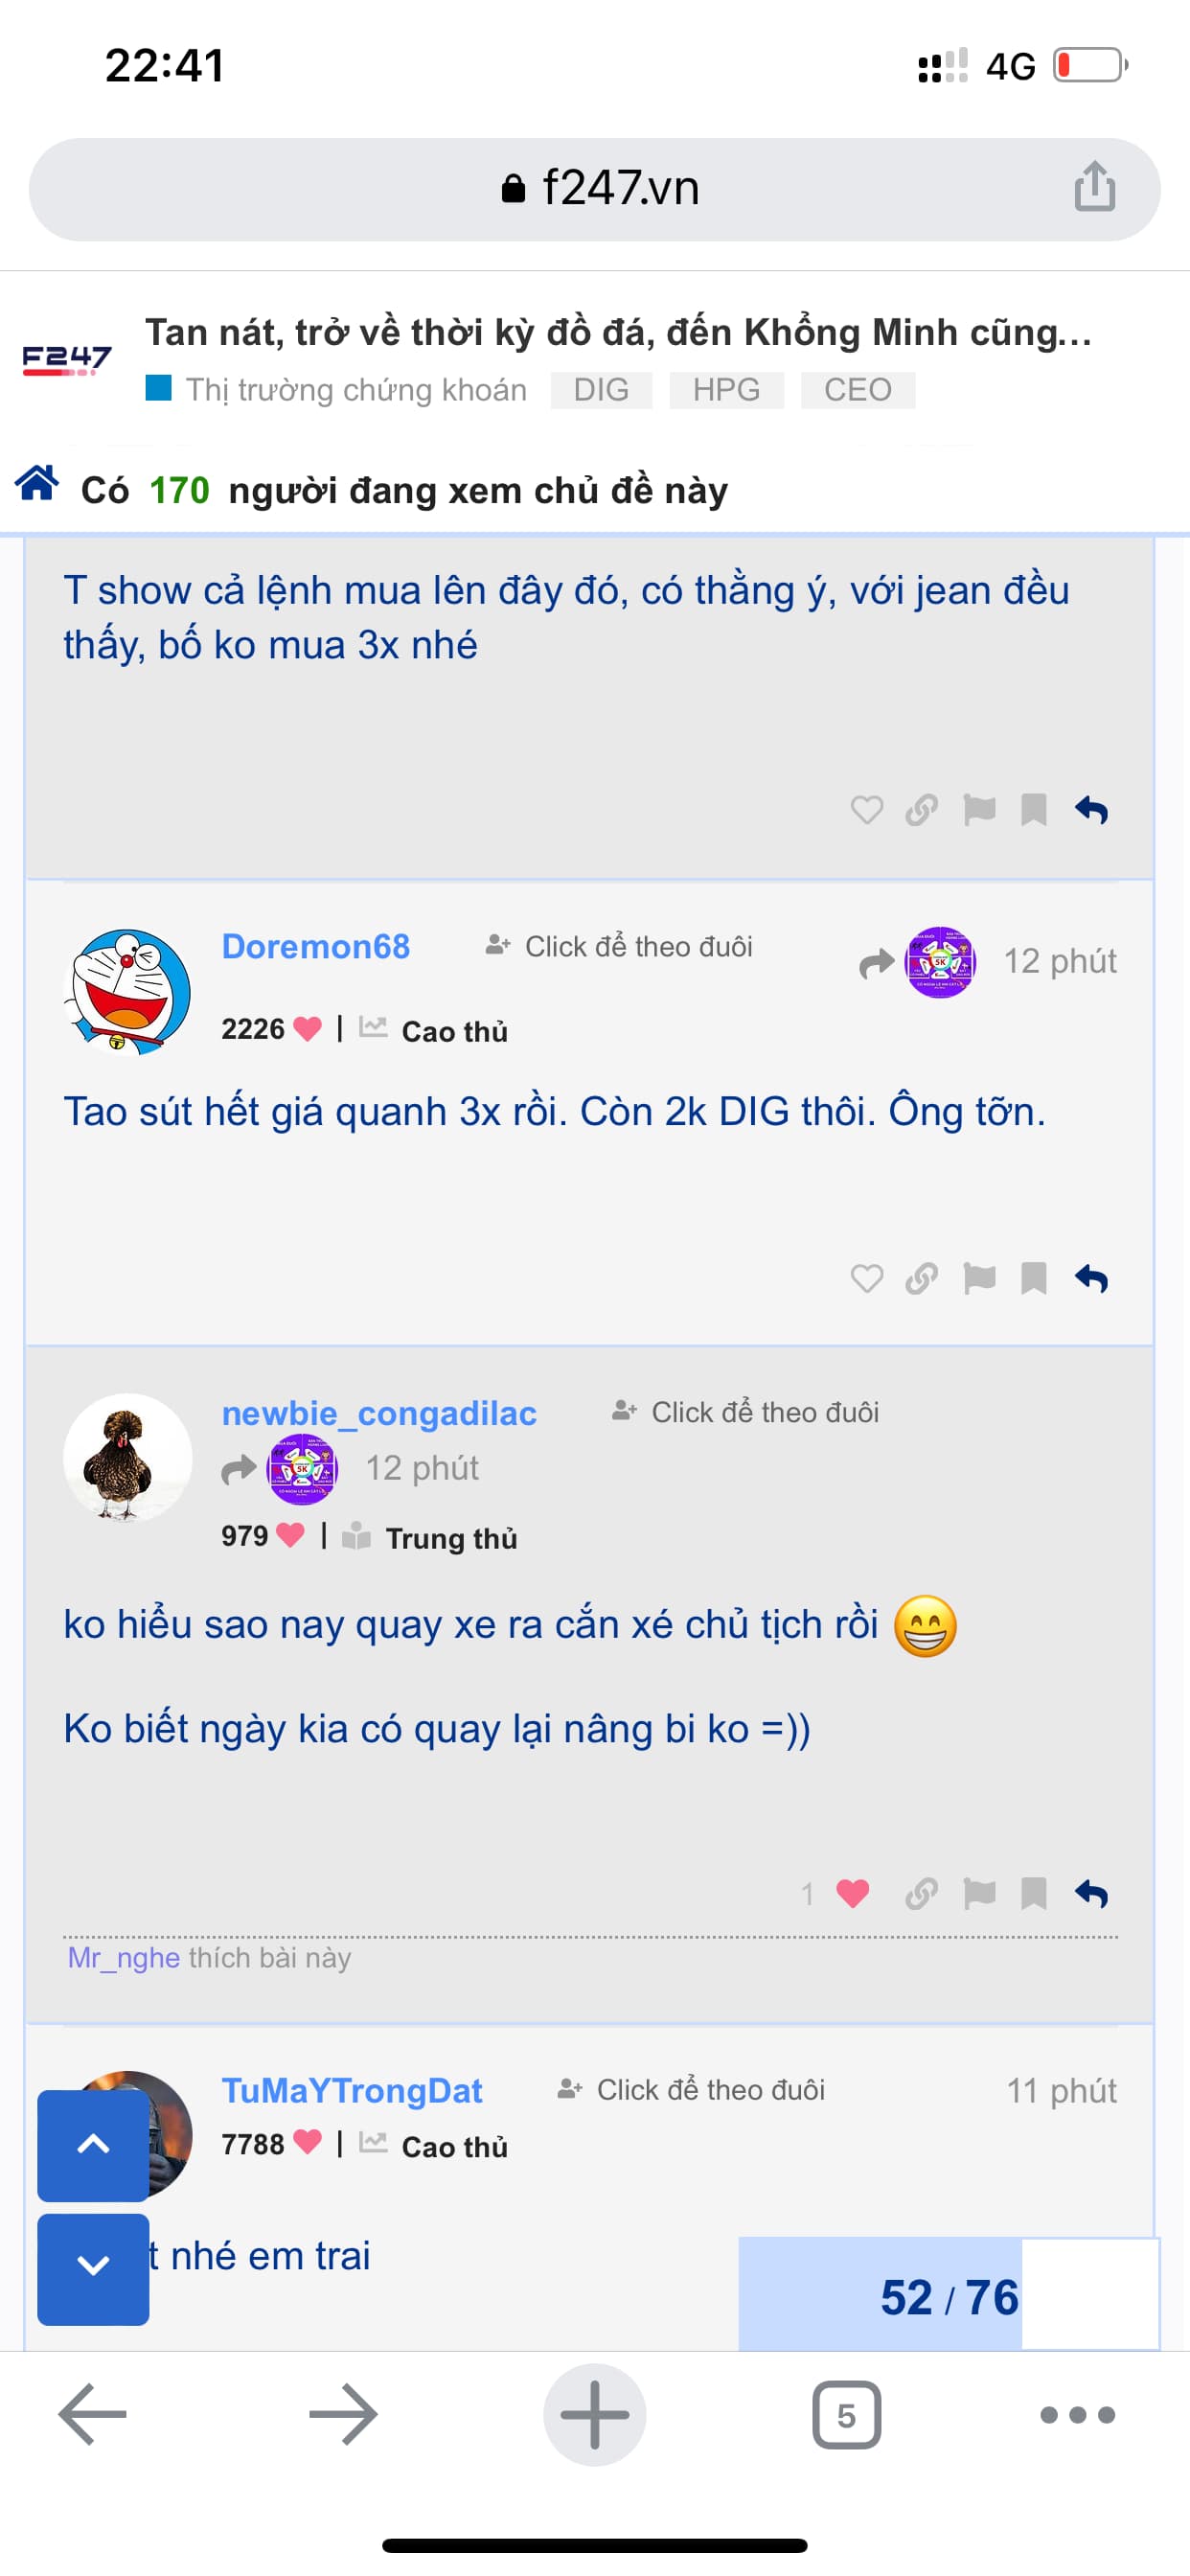
Task: Select the DIG tag
Action: click(601, 389)
